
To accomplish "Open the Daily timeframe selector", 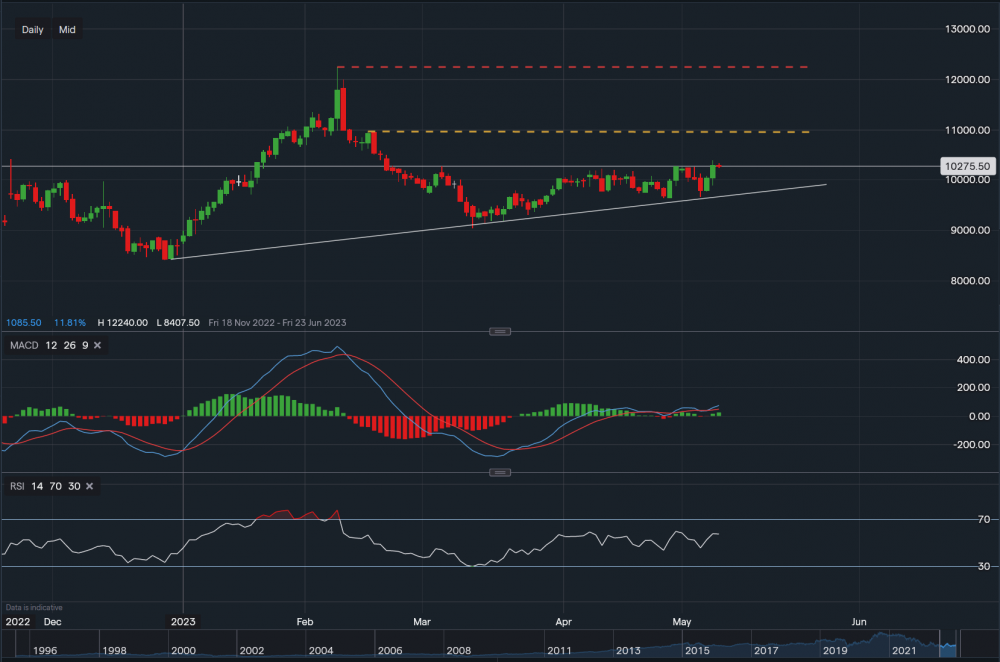I will (x=32, y=30).
